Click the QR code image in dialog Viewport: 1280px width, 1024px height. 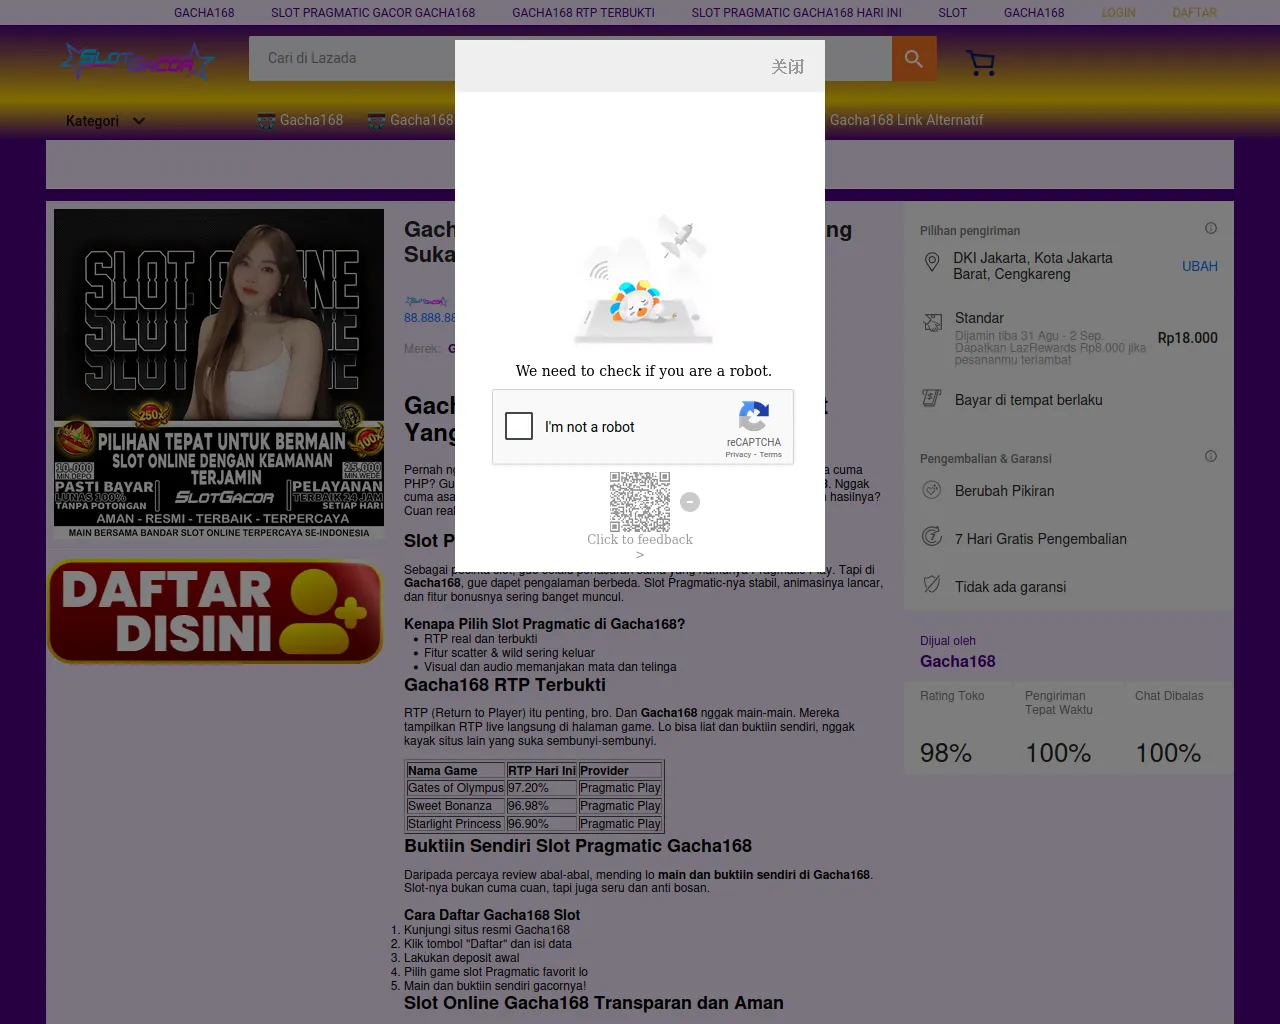point(640,501)
